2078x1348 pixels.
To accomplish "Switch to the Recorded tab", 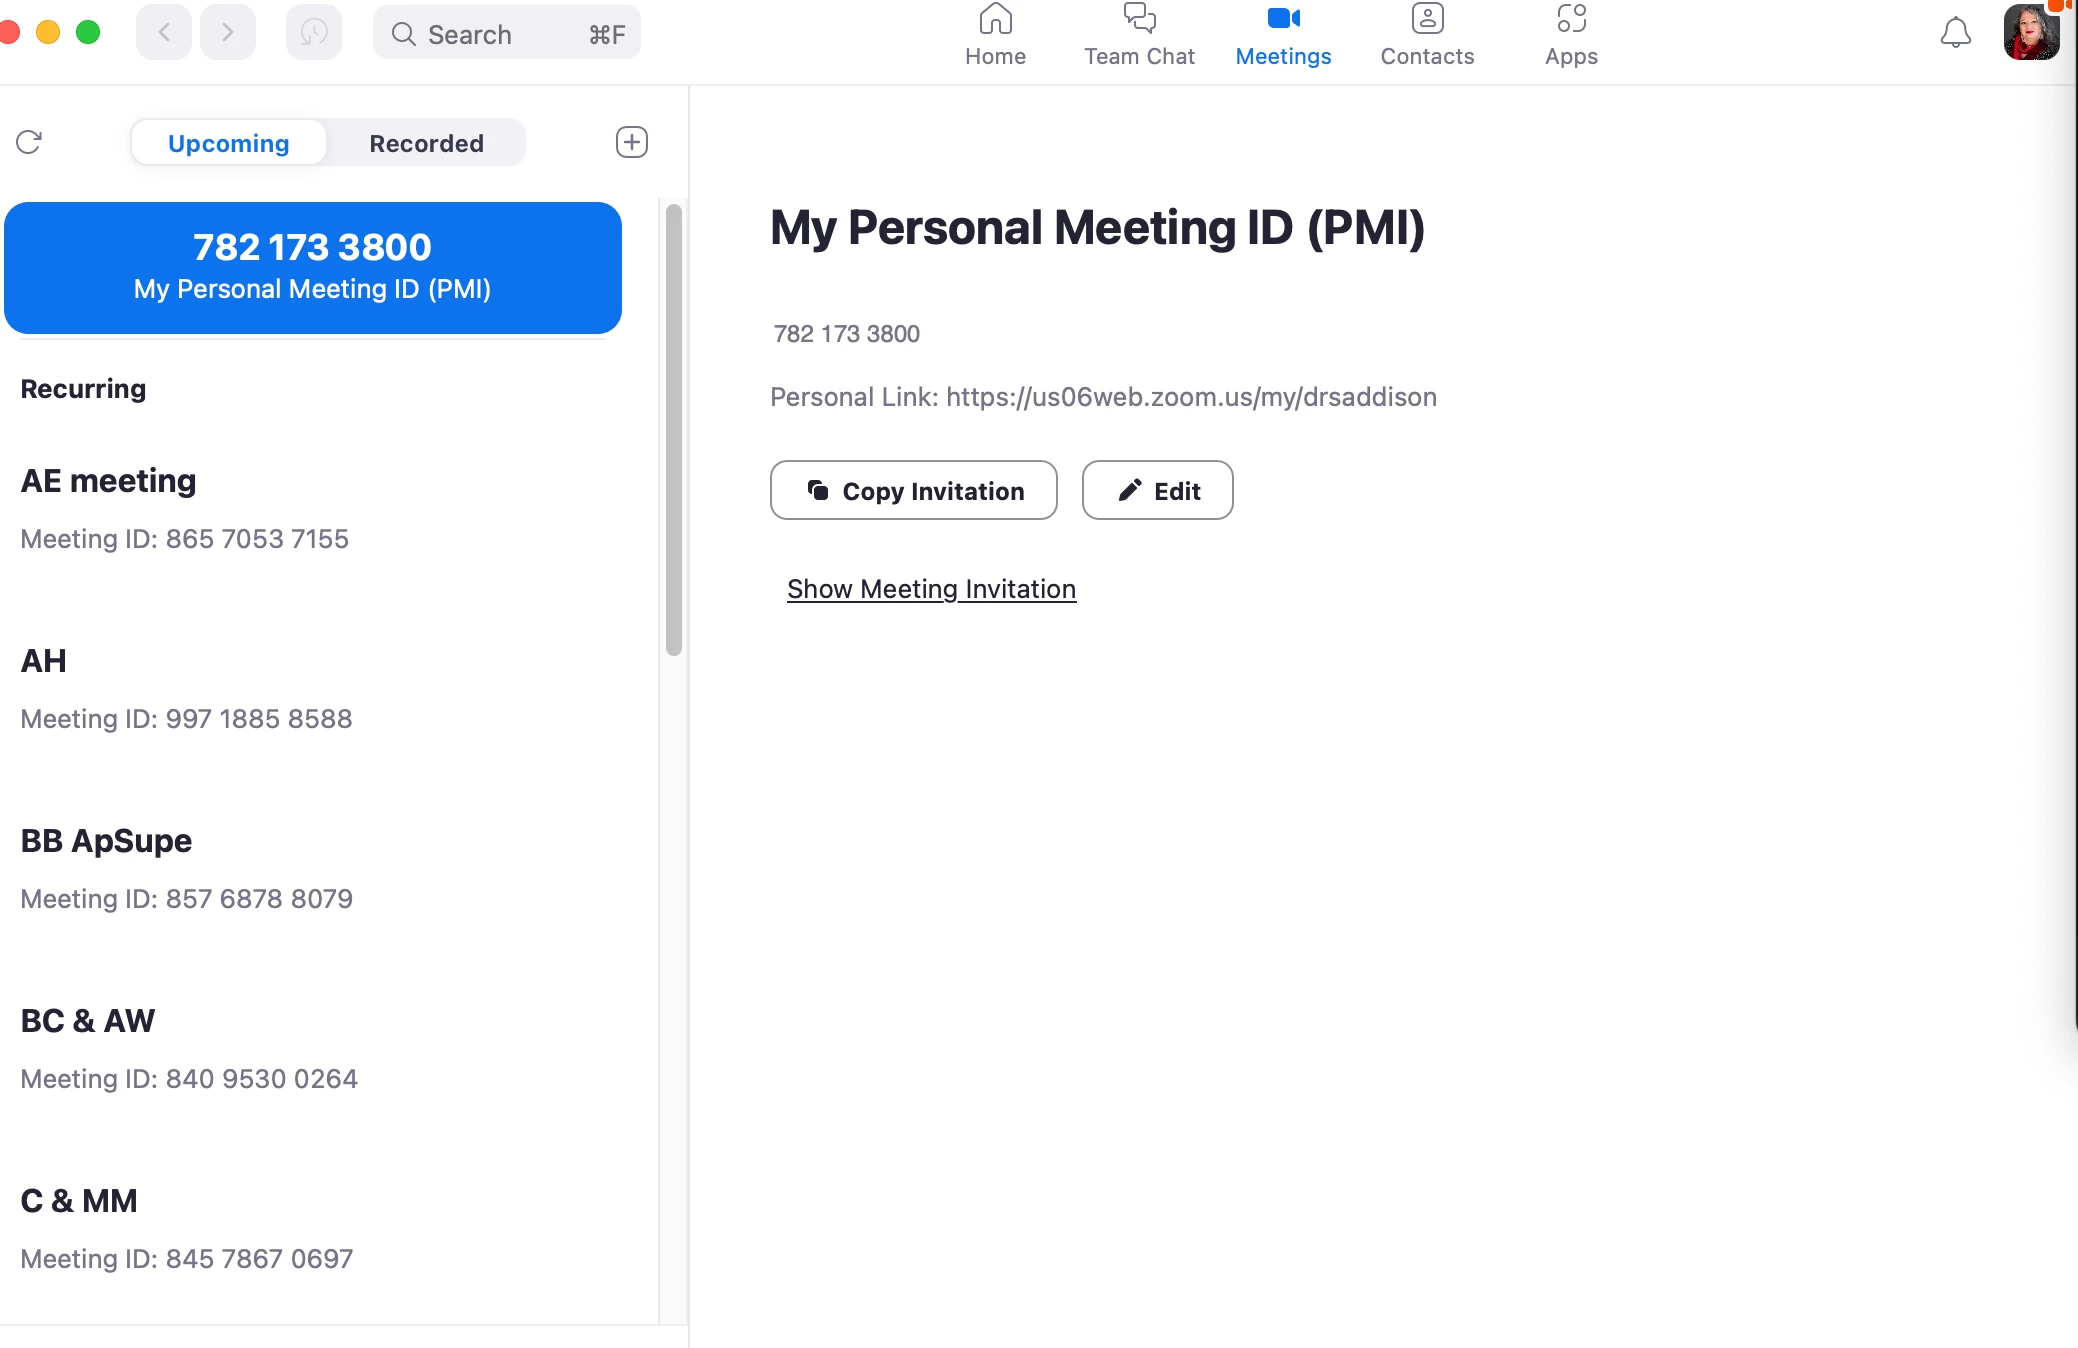I will point(426,143).
